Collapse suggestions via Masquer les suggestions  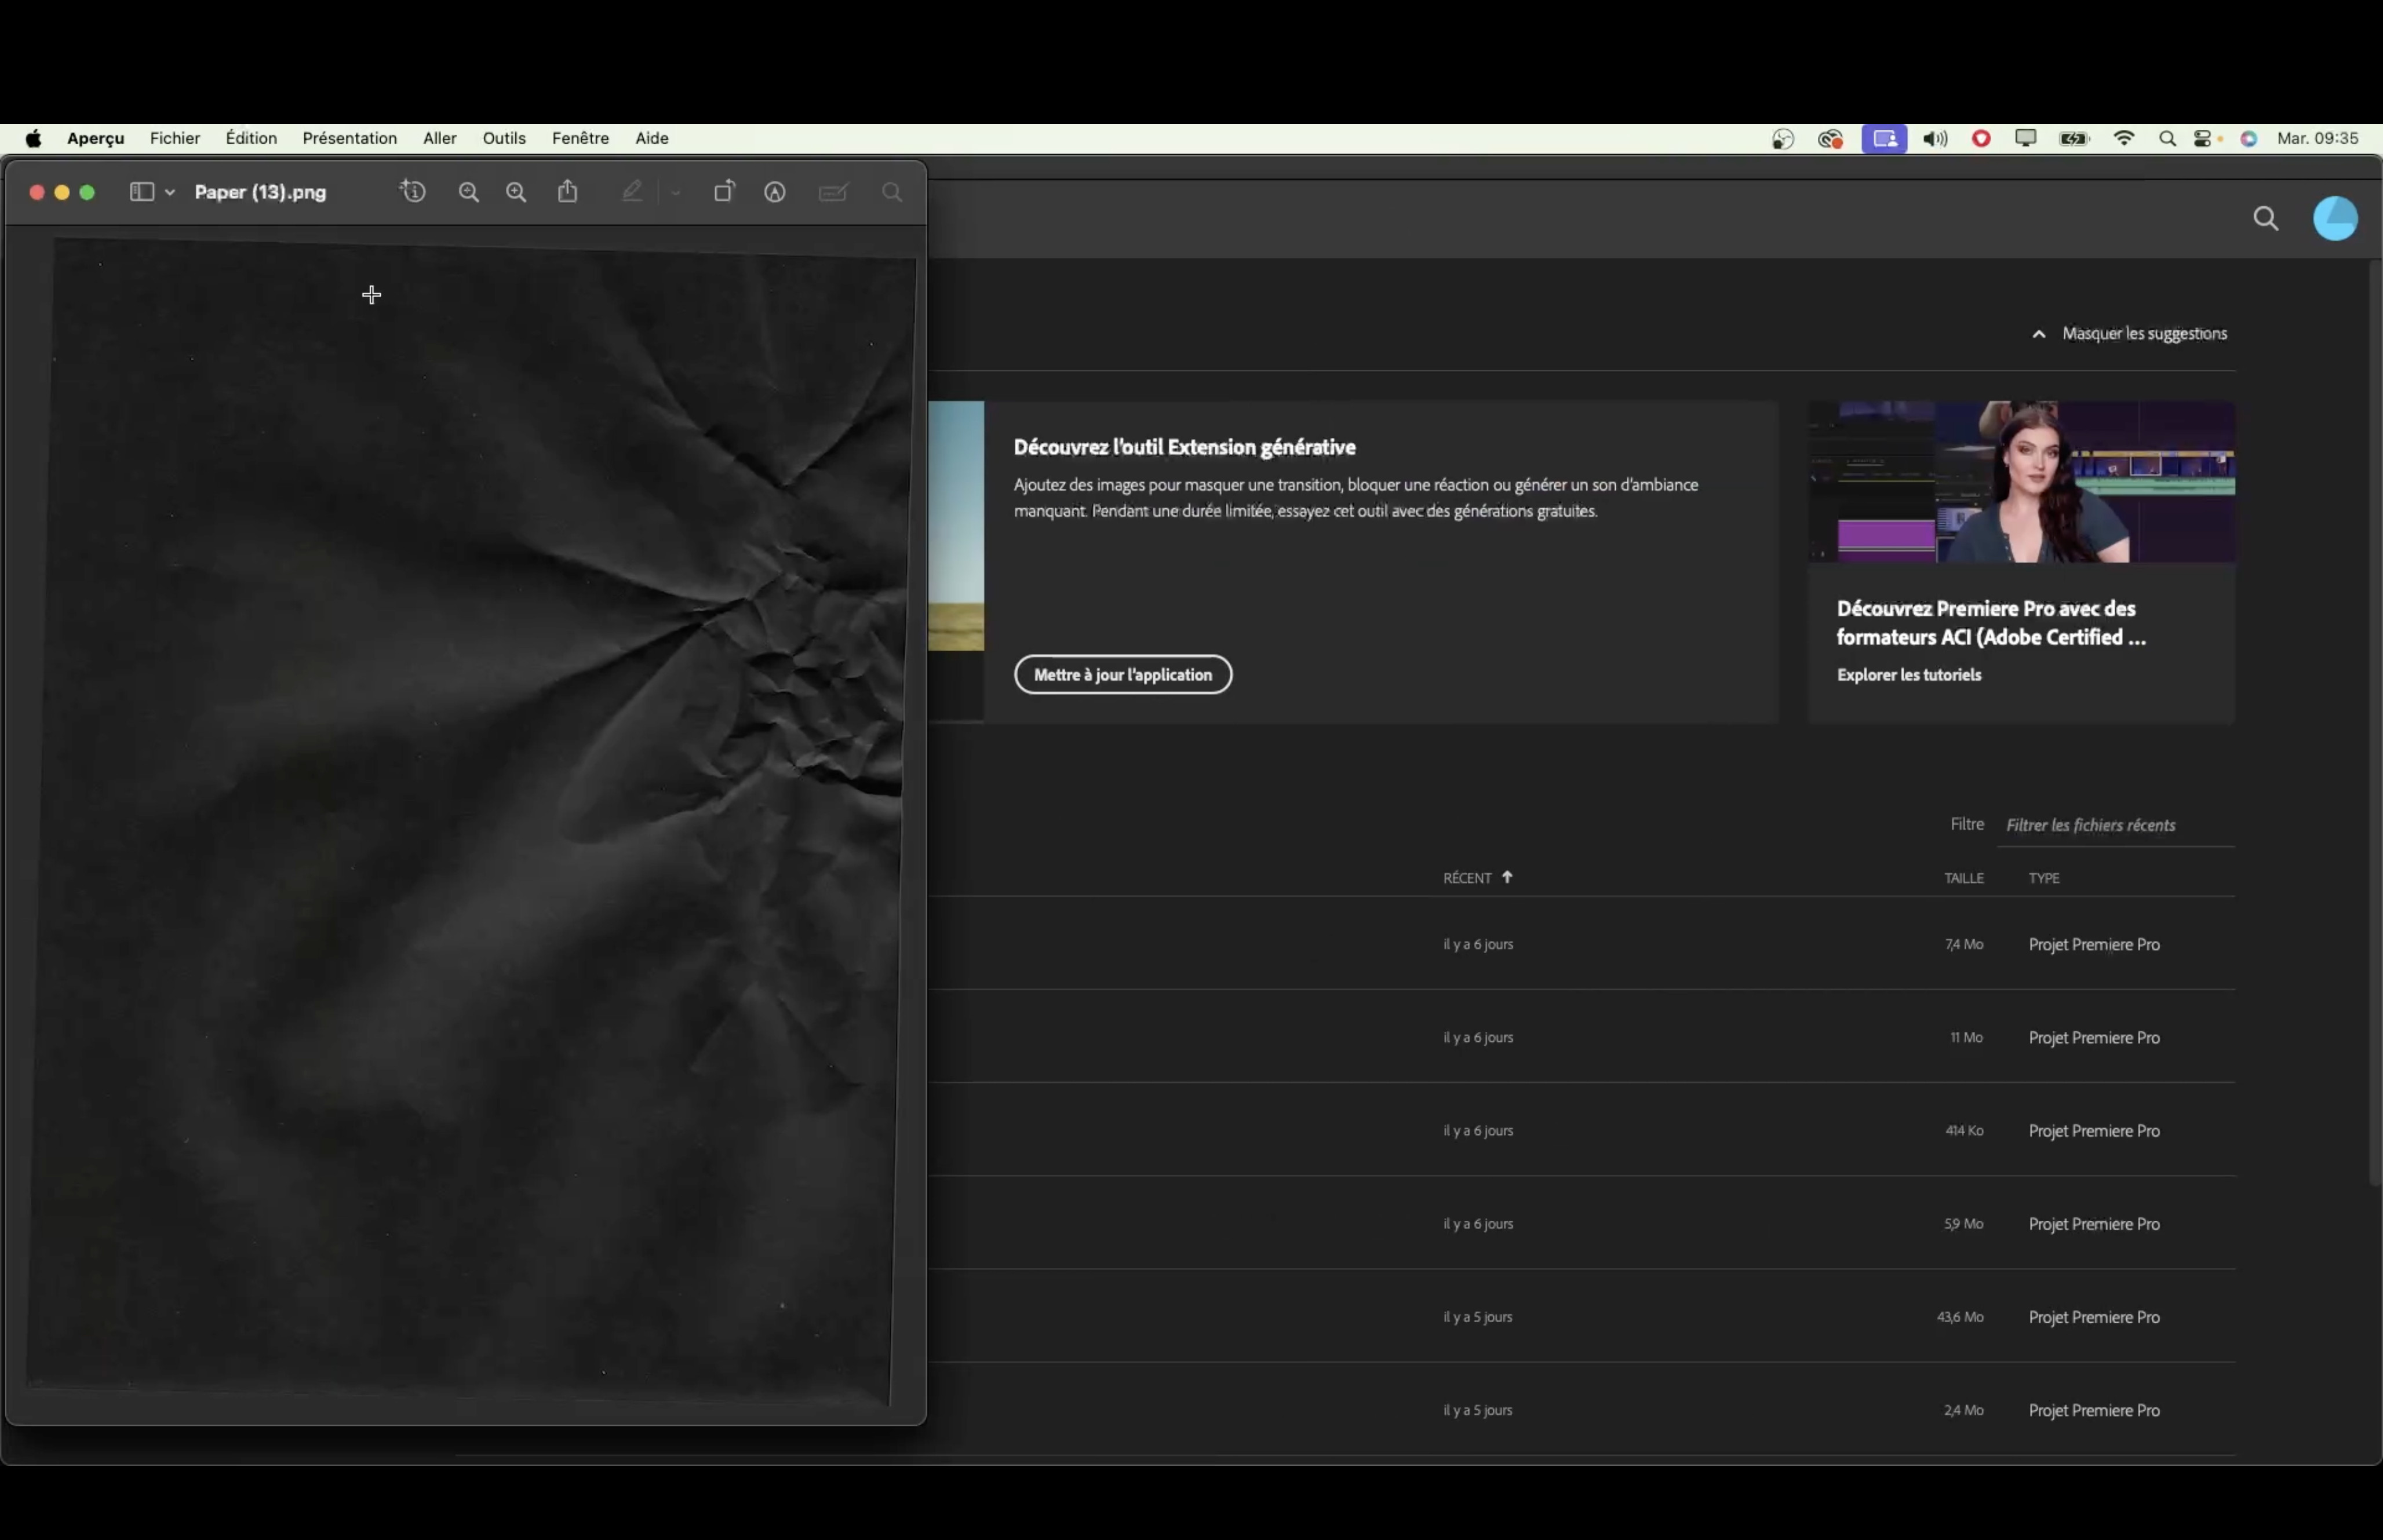tap(2143, 334)
